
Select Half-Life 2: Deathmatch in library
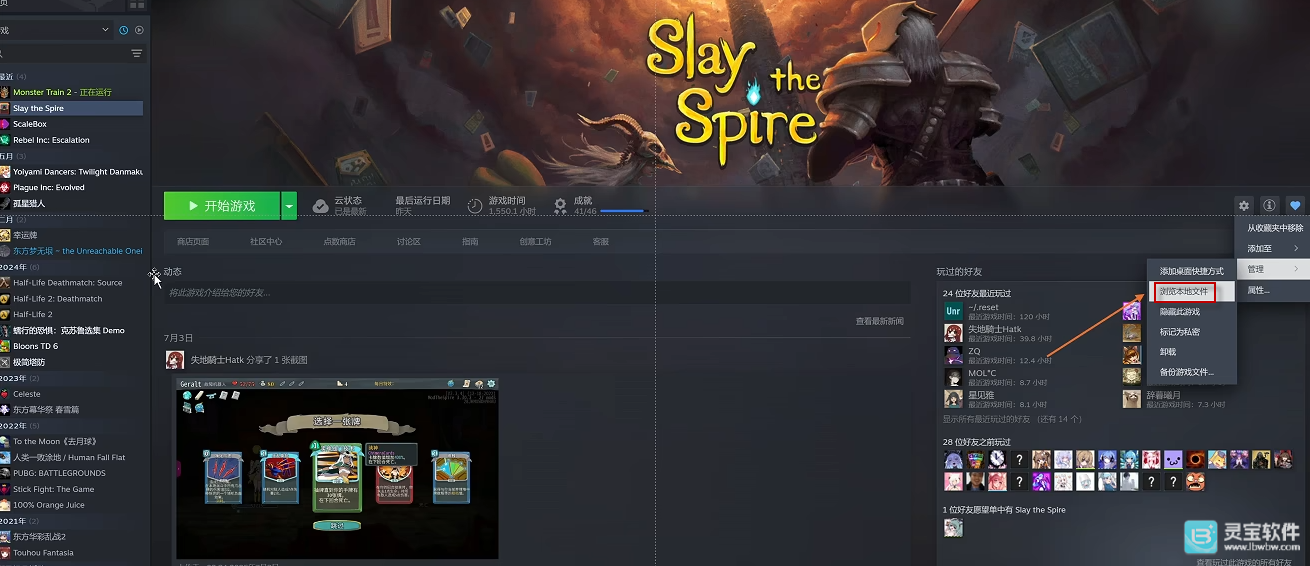point(72,298)
